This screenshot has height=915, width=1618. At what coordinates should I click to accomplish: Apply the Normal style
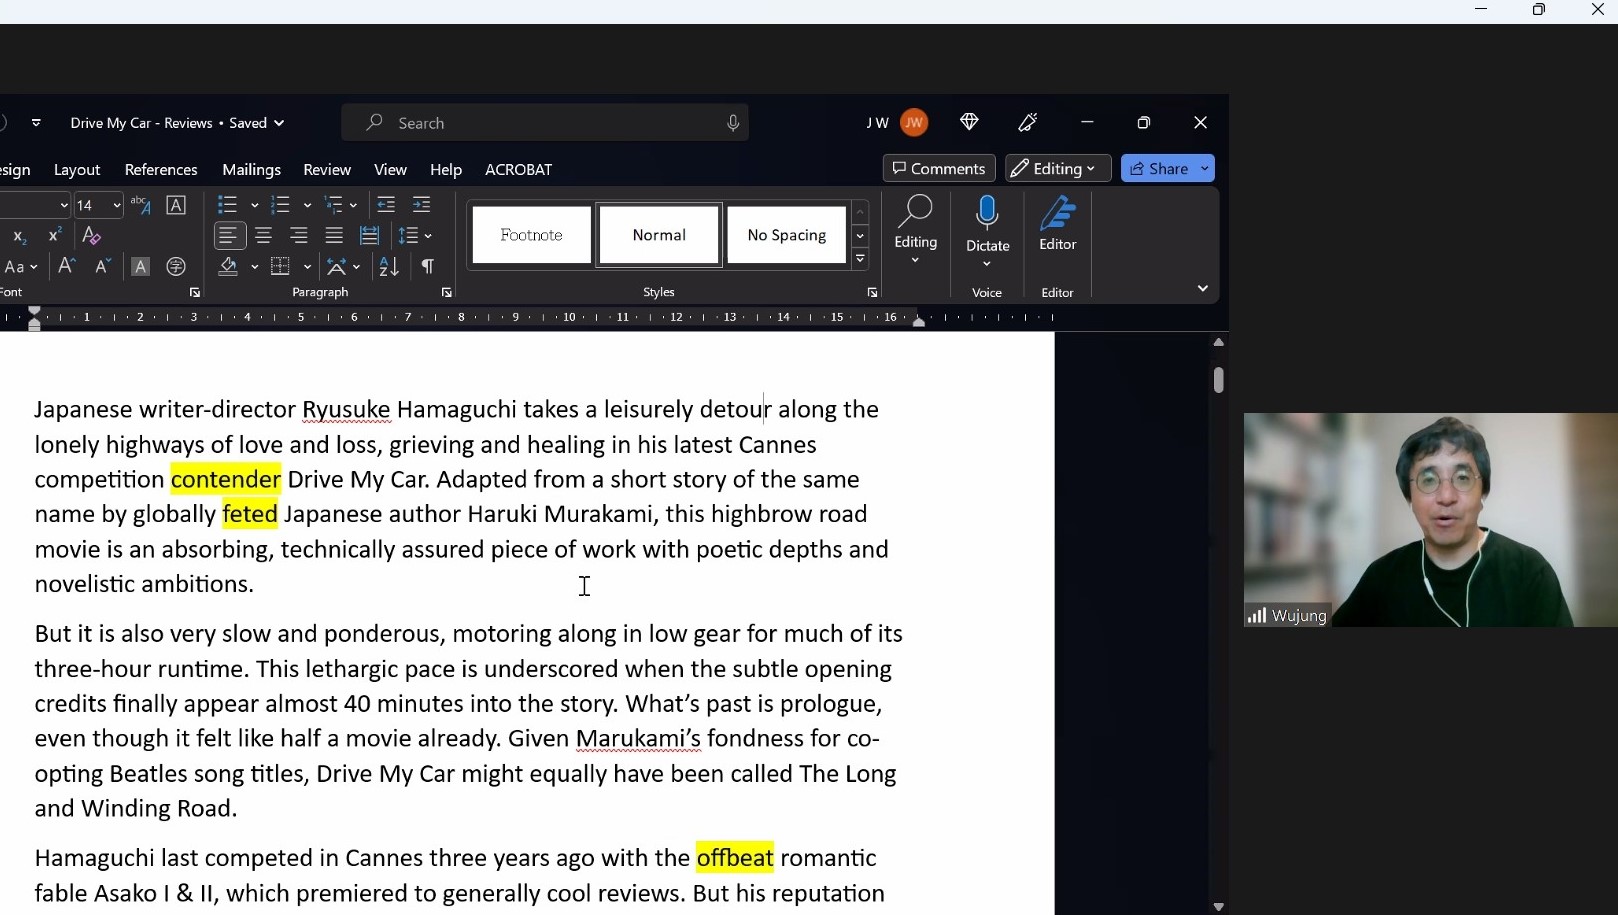(659, 235)
